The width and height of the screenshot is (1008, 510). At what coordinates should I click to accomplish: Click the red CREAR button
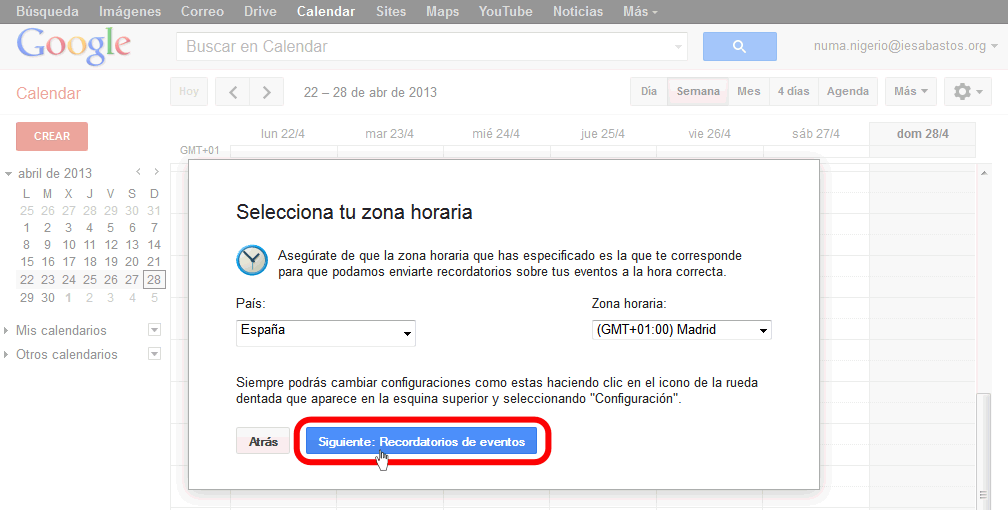click(x=52, y=136)
